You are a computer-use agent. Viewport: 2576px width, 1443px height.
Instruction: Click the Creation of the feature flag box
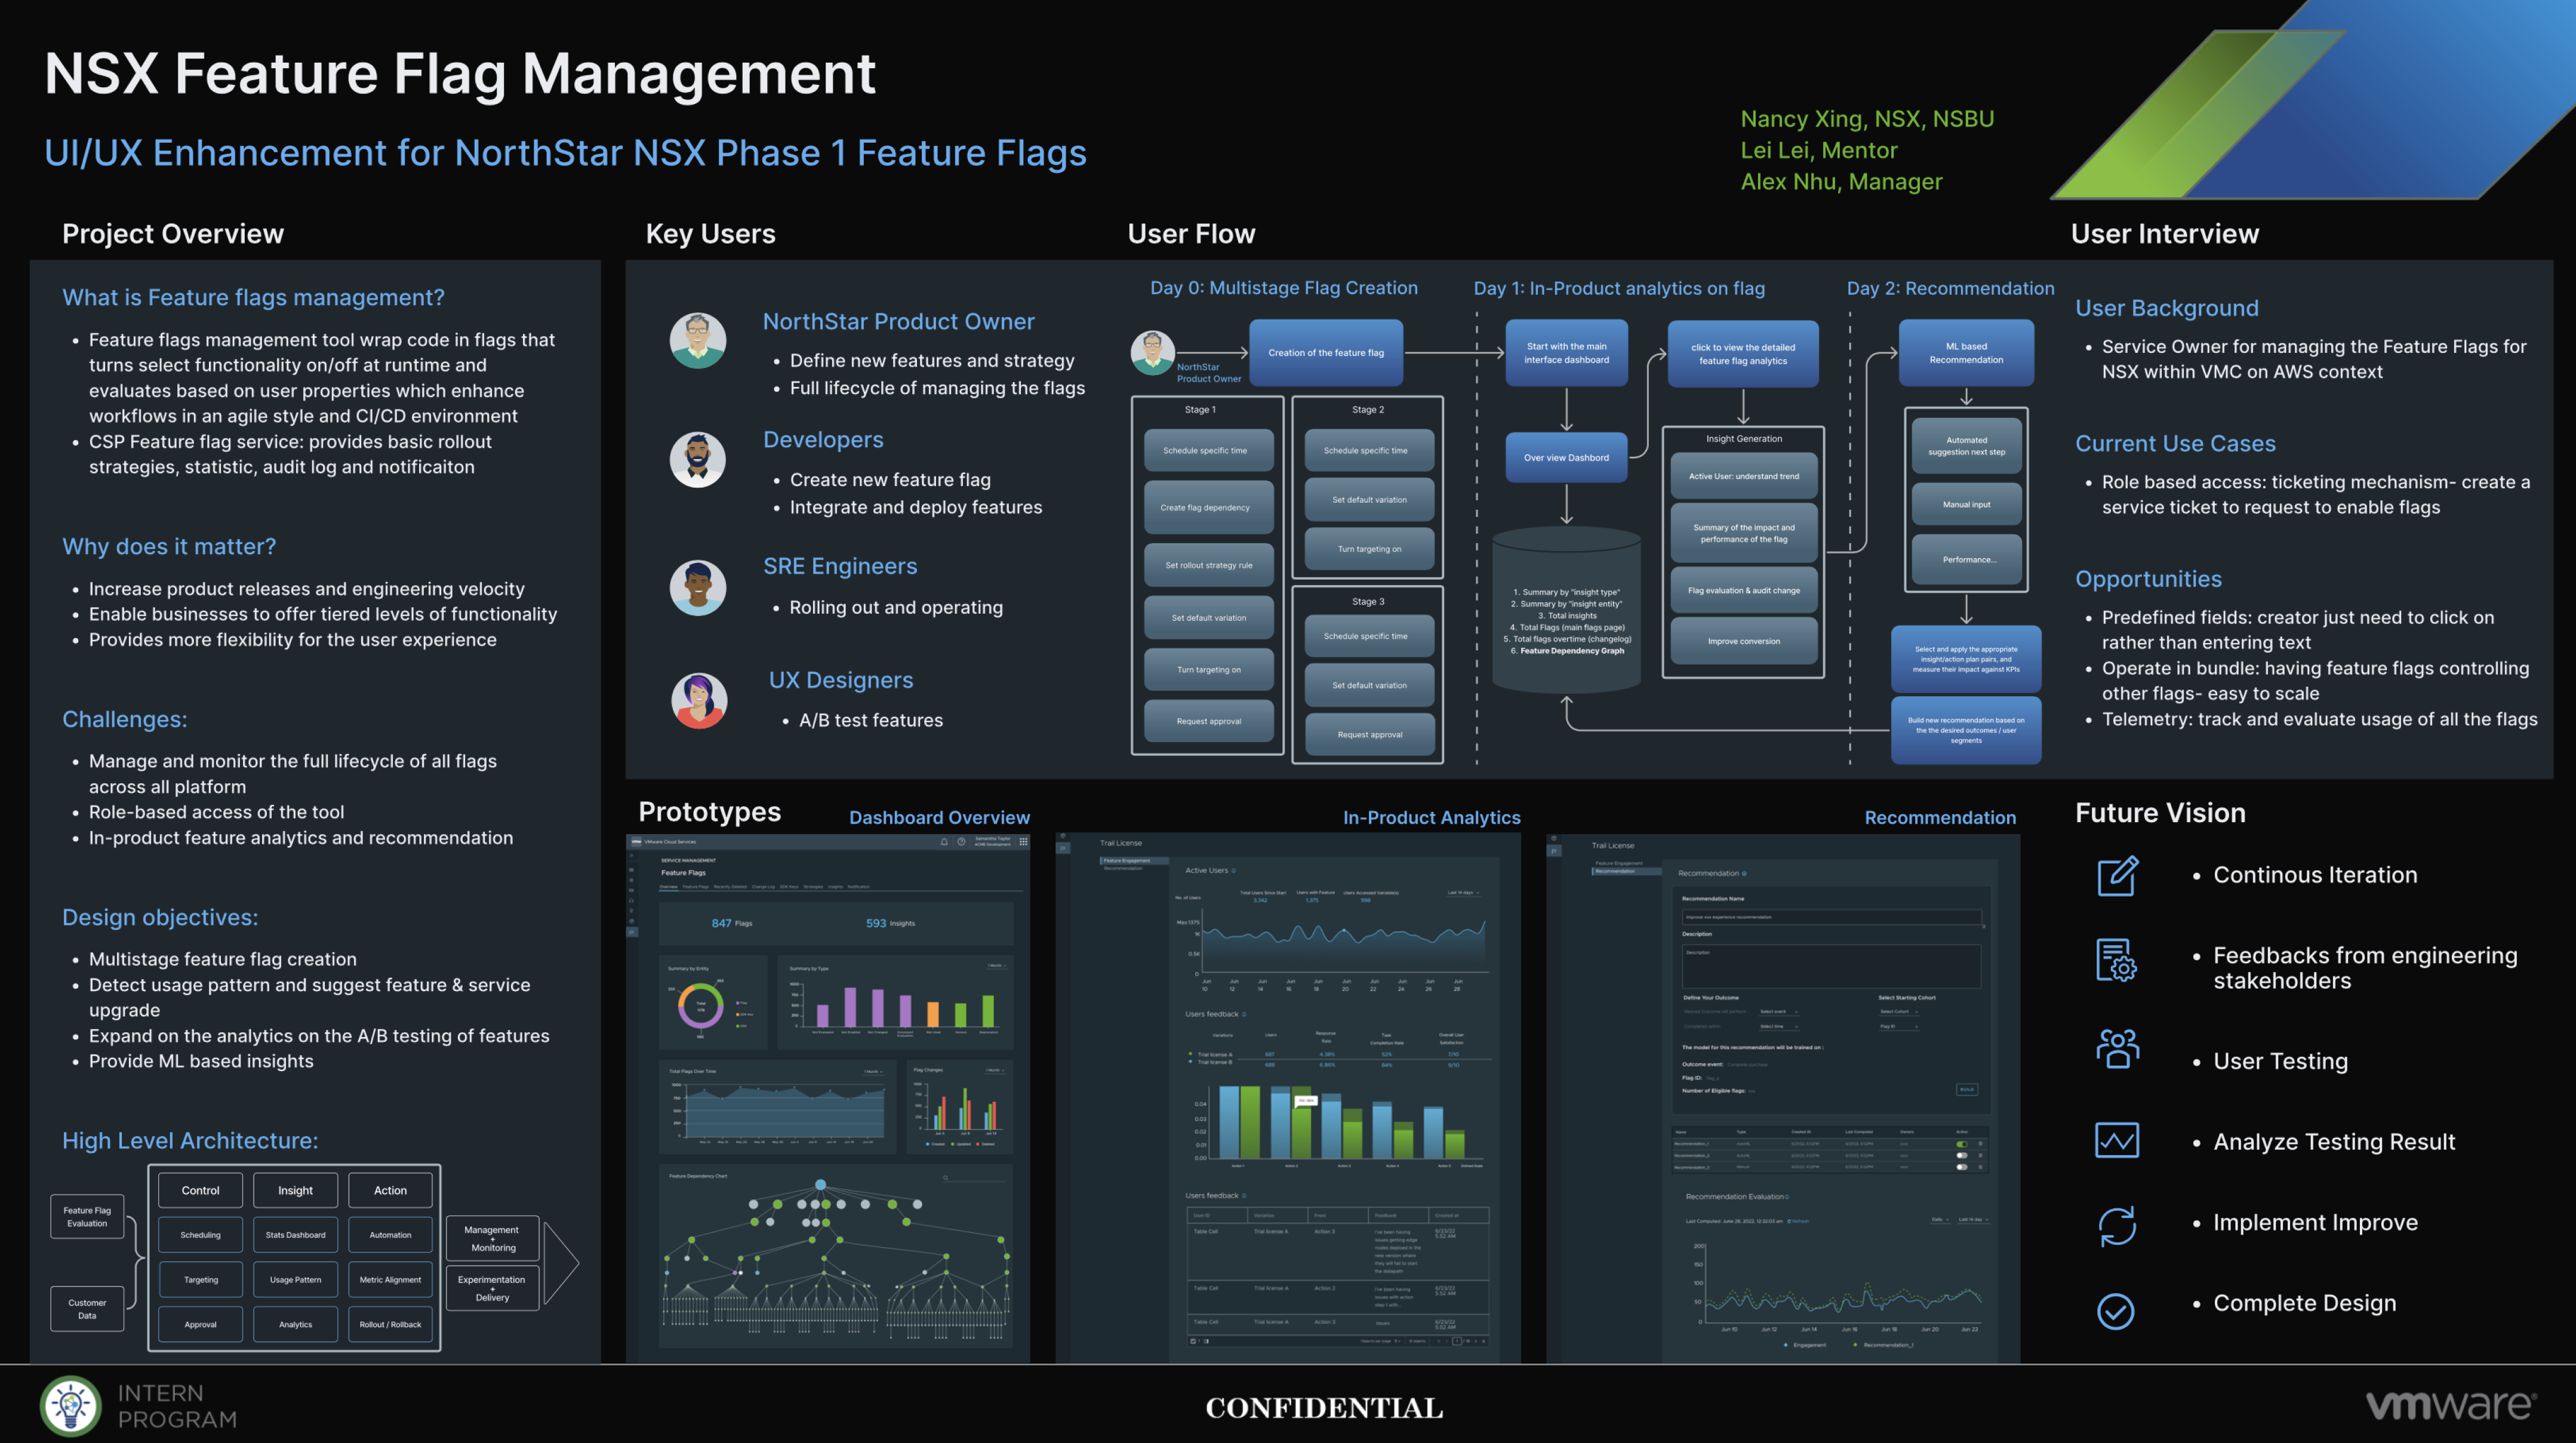pyautogui.click(x=1326, y=352)
